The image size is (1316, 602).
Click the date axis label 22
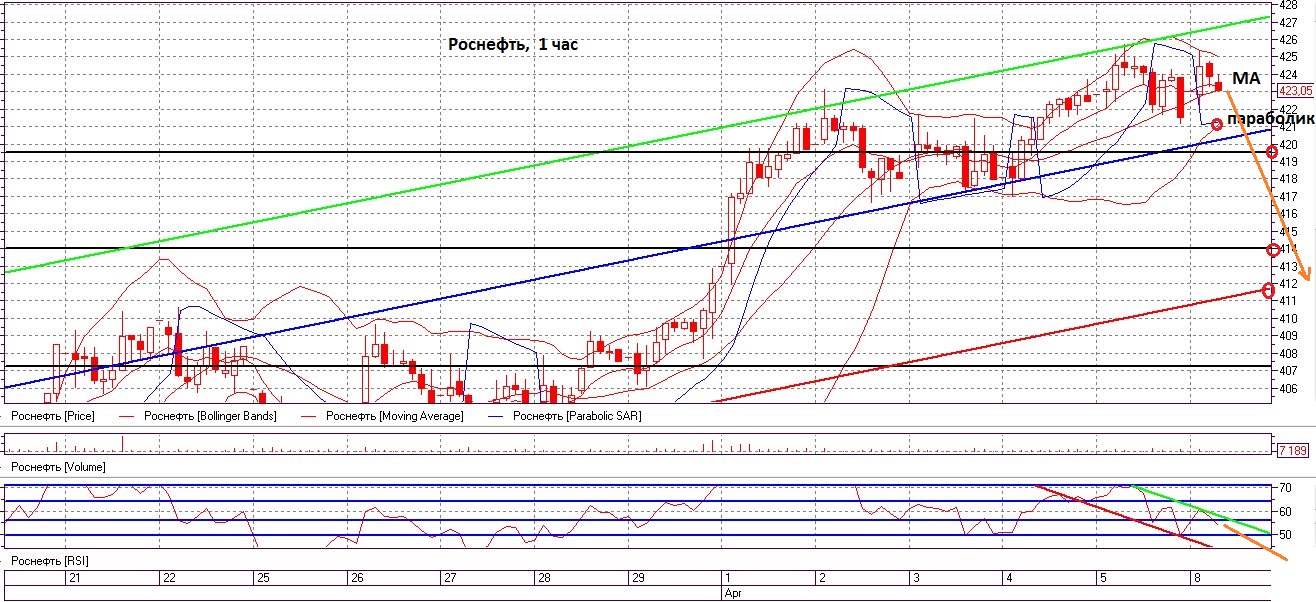click(169, 579)
